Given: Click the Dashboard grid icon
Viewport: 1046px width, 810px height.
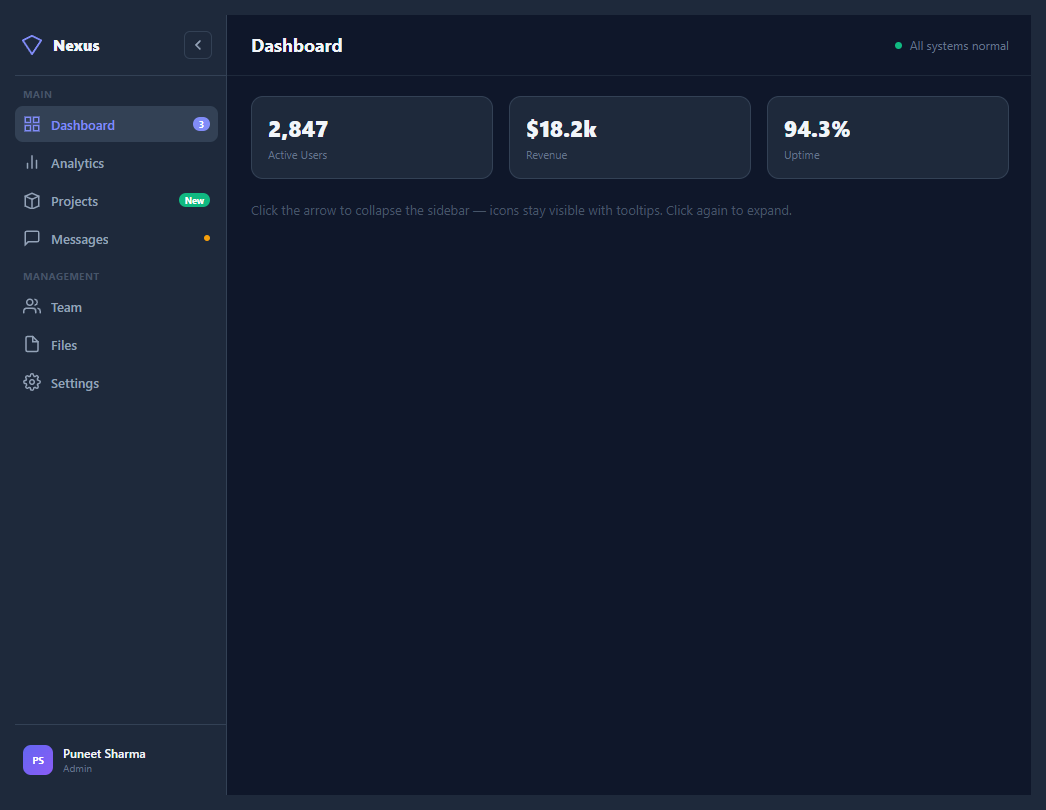Looking at the screenshot, I should pyautogui.click(x=32, y=125).
